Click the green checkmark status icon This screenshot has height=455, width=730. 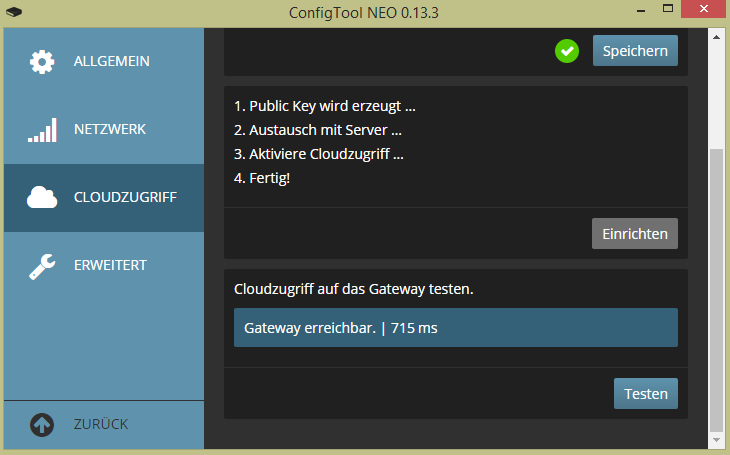(x=567, y=50)
